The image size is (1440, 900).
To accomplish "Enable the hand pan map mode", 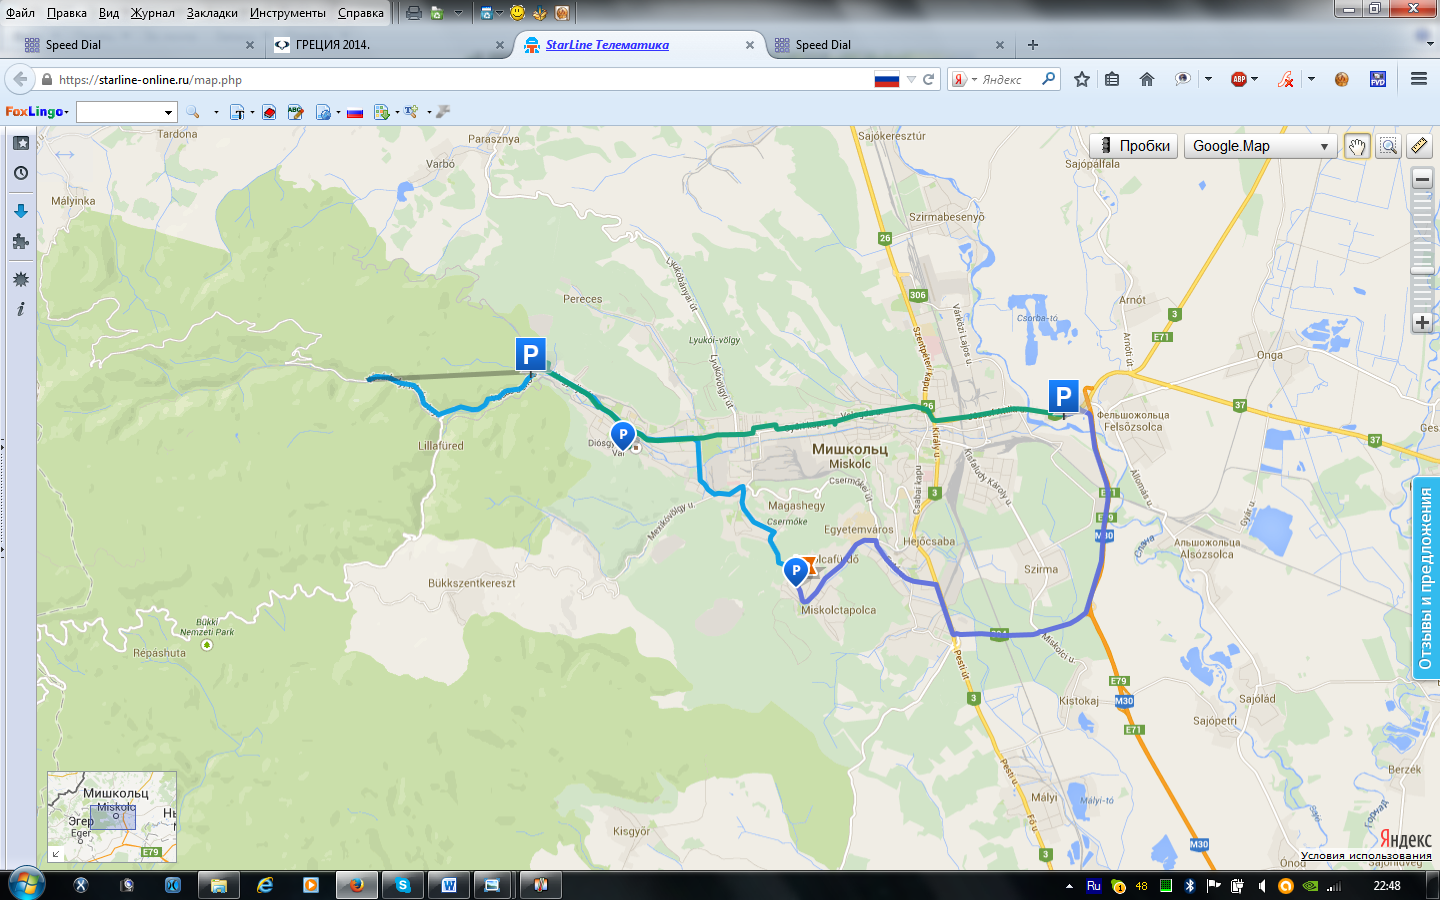I will [x=1356, y=146].
